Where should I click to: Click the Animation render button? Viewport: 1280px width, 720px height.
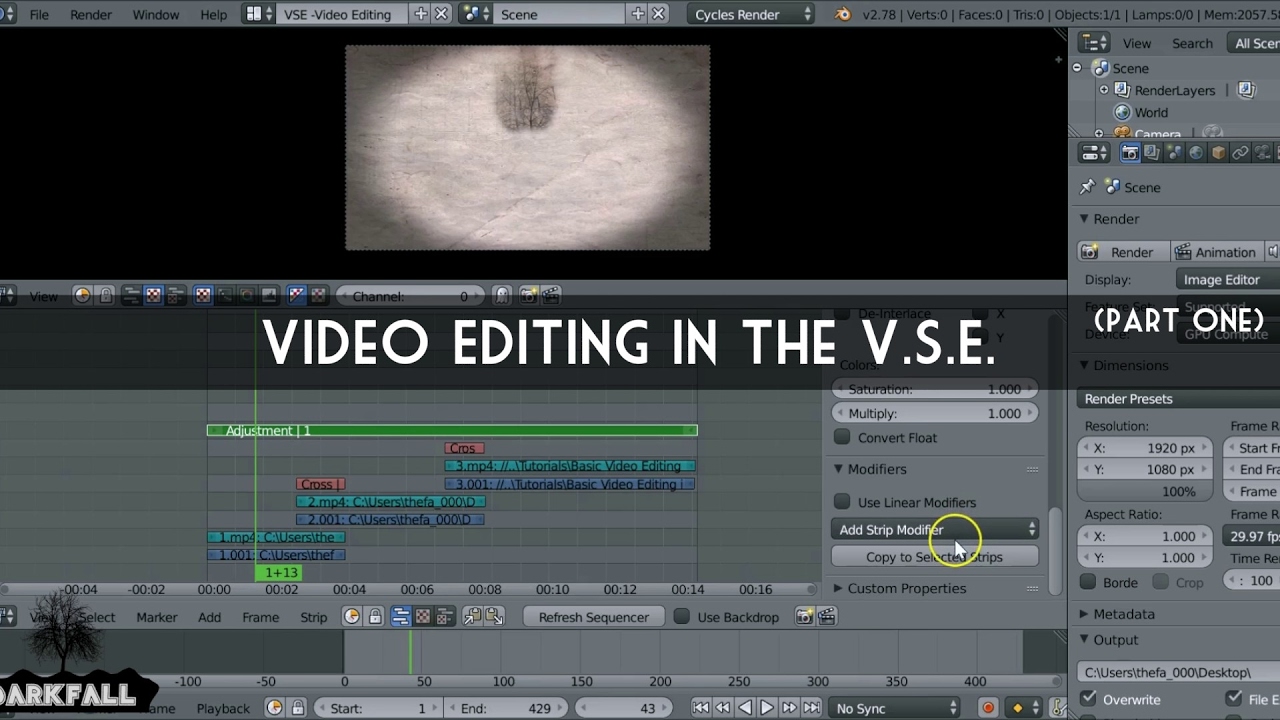coord(1217,252)
